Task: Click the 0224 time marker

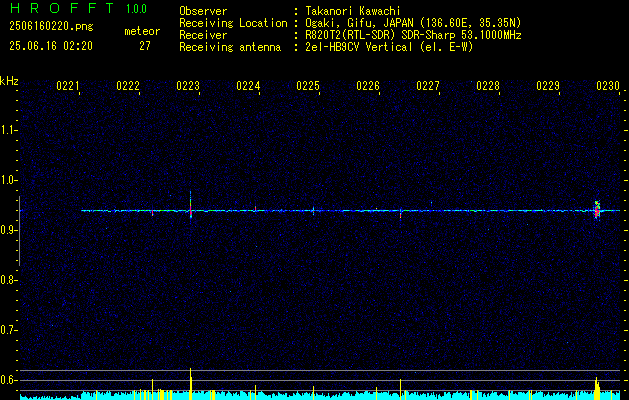Action: point(248,86)
